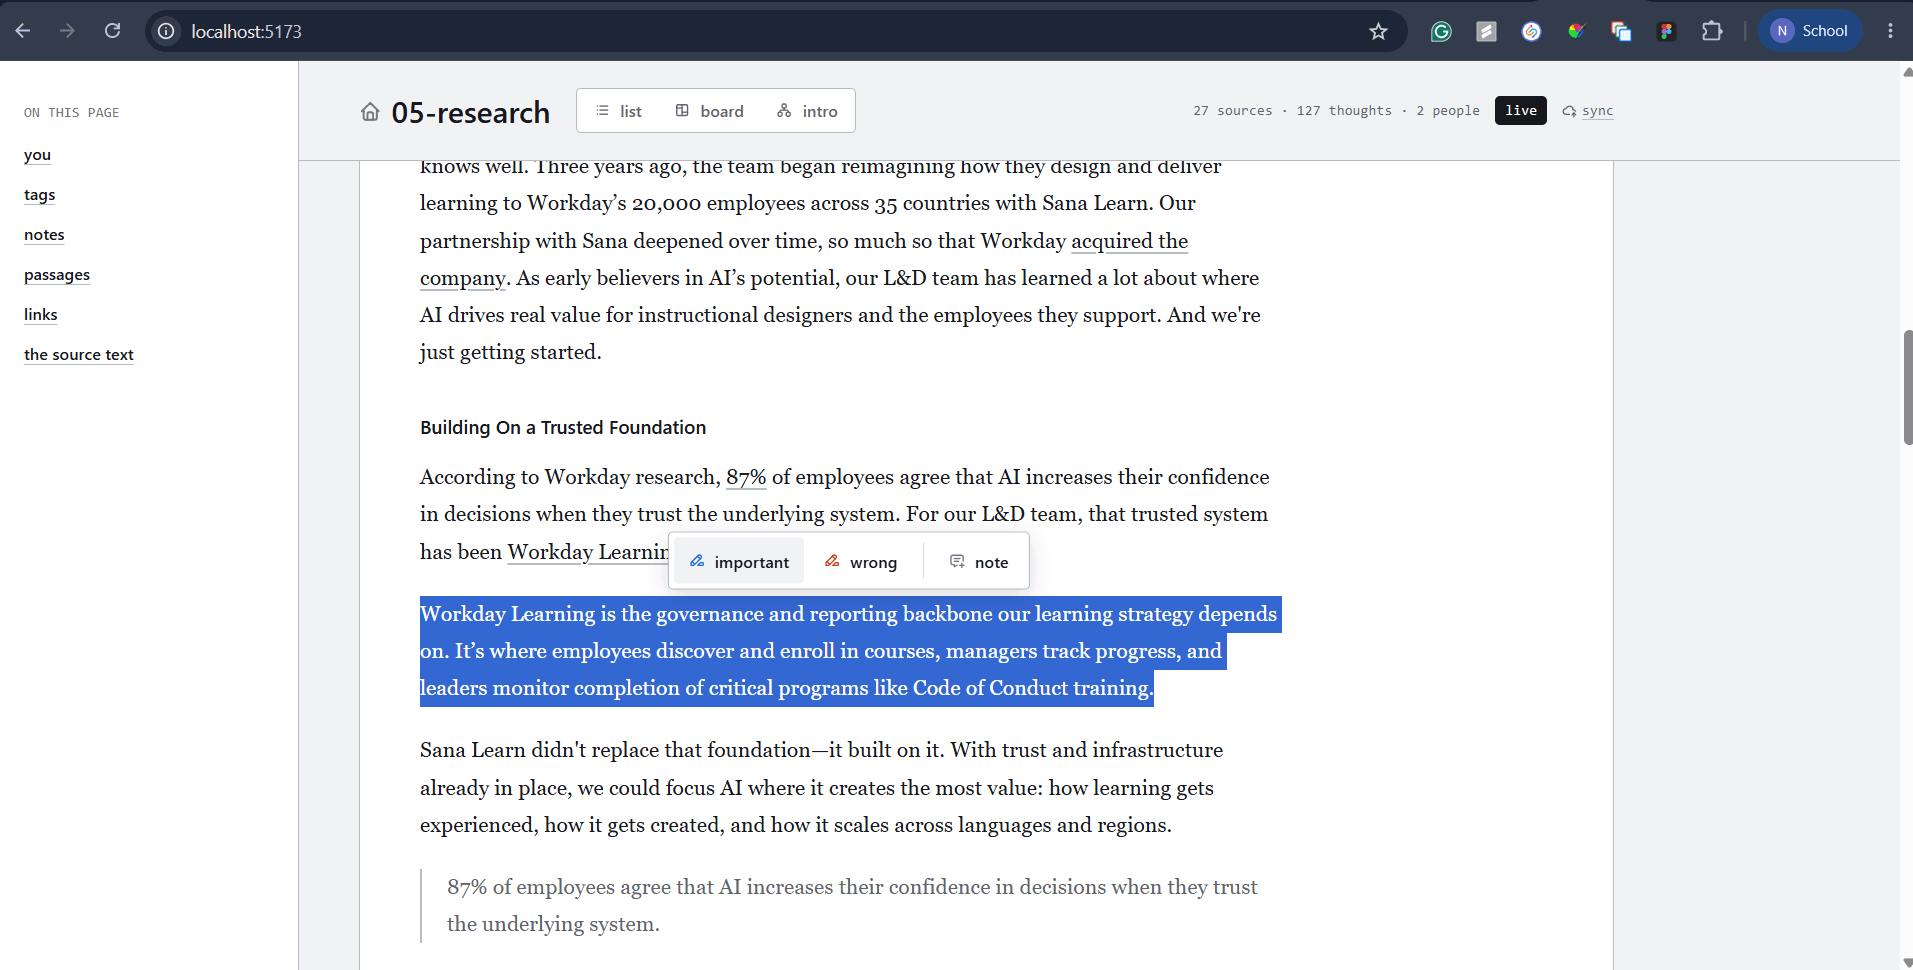Screen dimensions: 1913x970
Task: Open the Figma extension icon
Action: point(1666,31)
